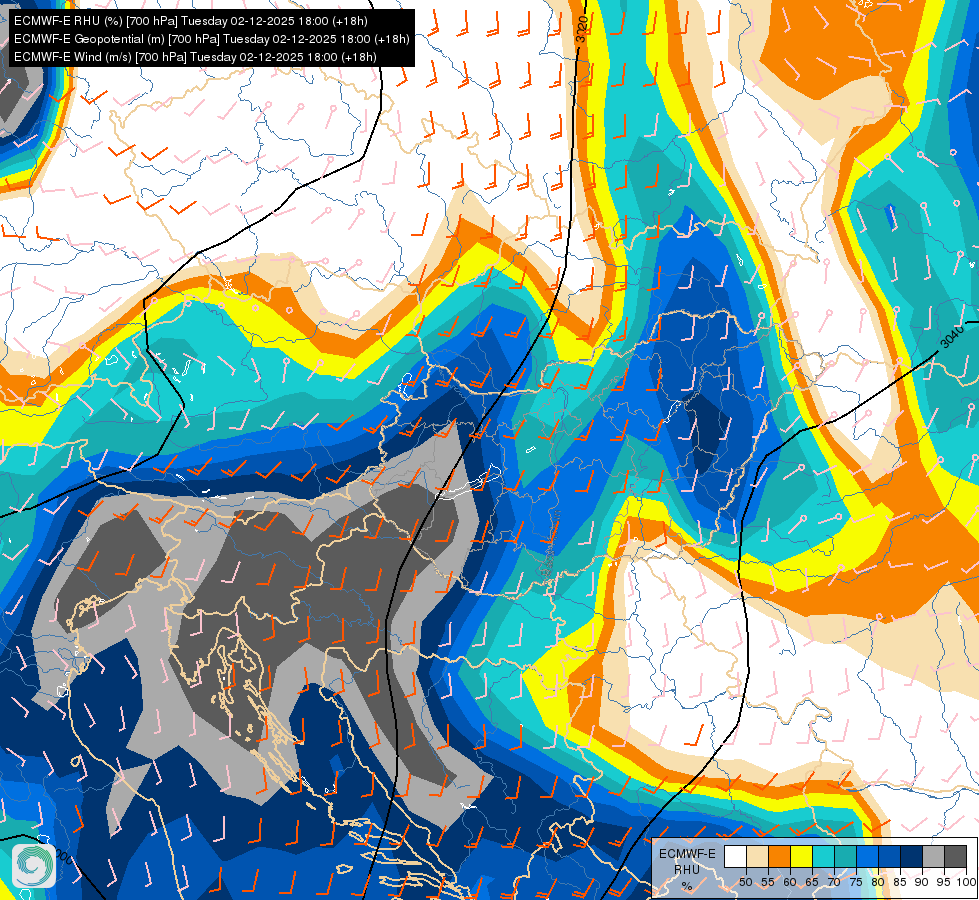The width and height of the screenshot is (979, 900).
Task: Click the 'ECMWF-E Geopotential (m)' title line
Action: (x=212, y=39)
